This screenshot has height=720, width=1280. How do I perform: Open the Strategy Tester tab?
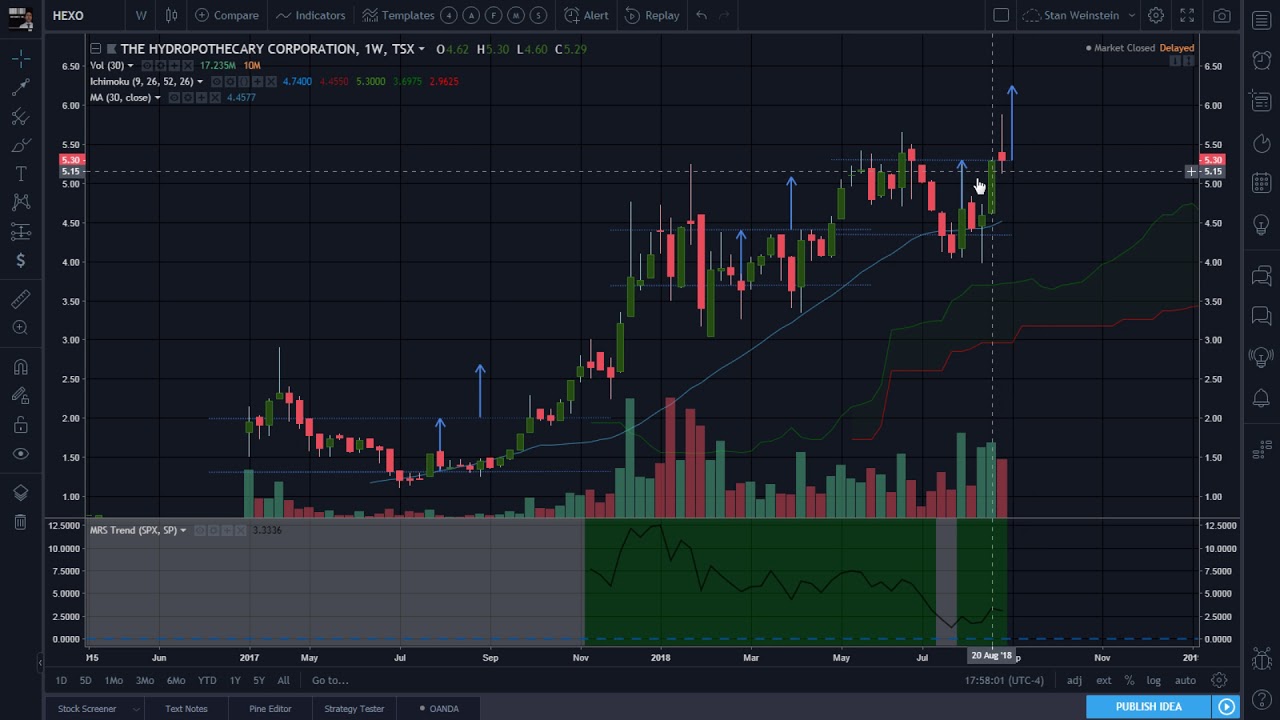[354, 709]
